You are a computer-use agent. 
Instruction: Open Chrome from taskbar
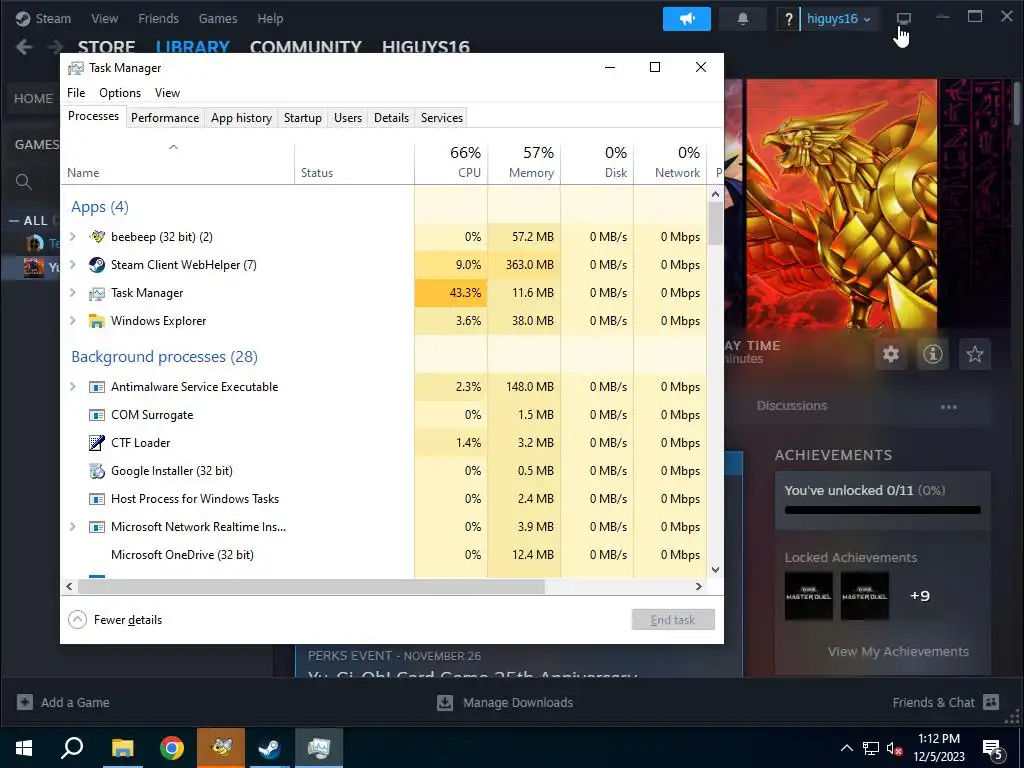pyautogui.click(x=172, y=748)
